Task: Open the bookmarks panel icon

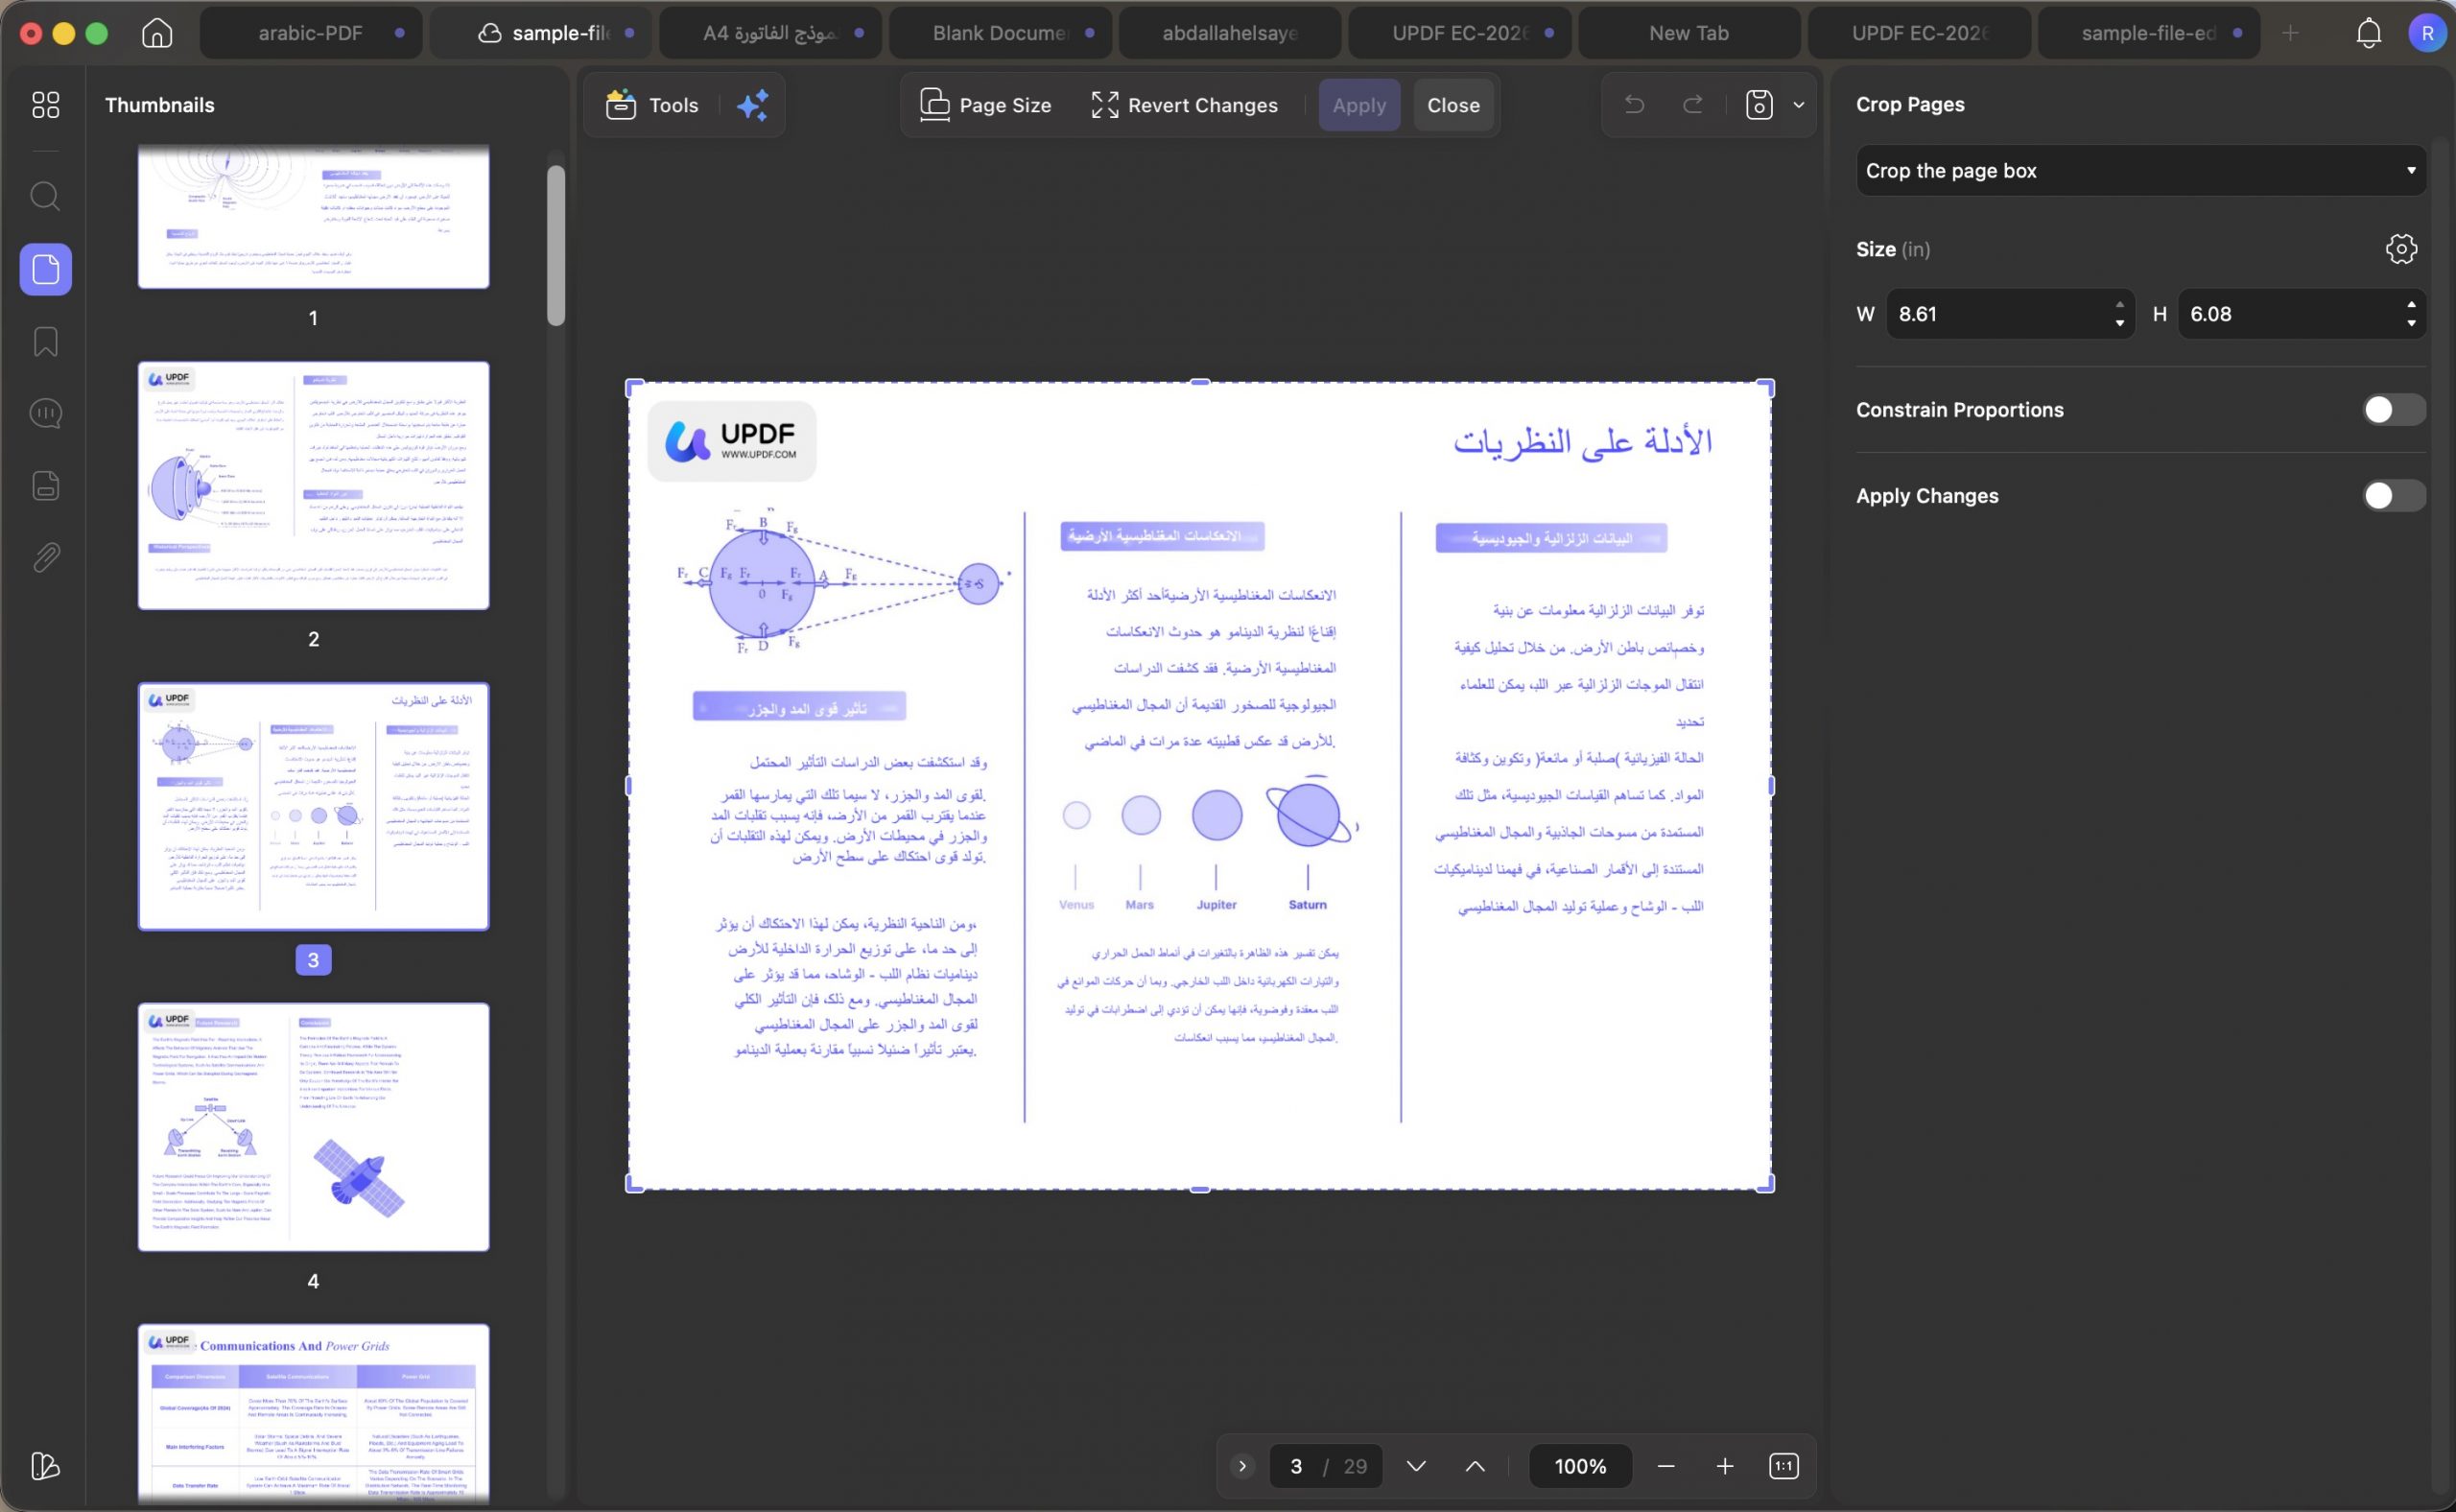Action: pyautogui.click(x=45, y=342)
